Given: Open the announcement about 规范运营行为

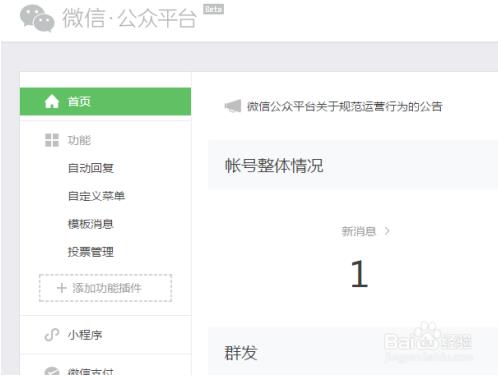Looking at the screenshot, I should 344,107.
